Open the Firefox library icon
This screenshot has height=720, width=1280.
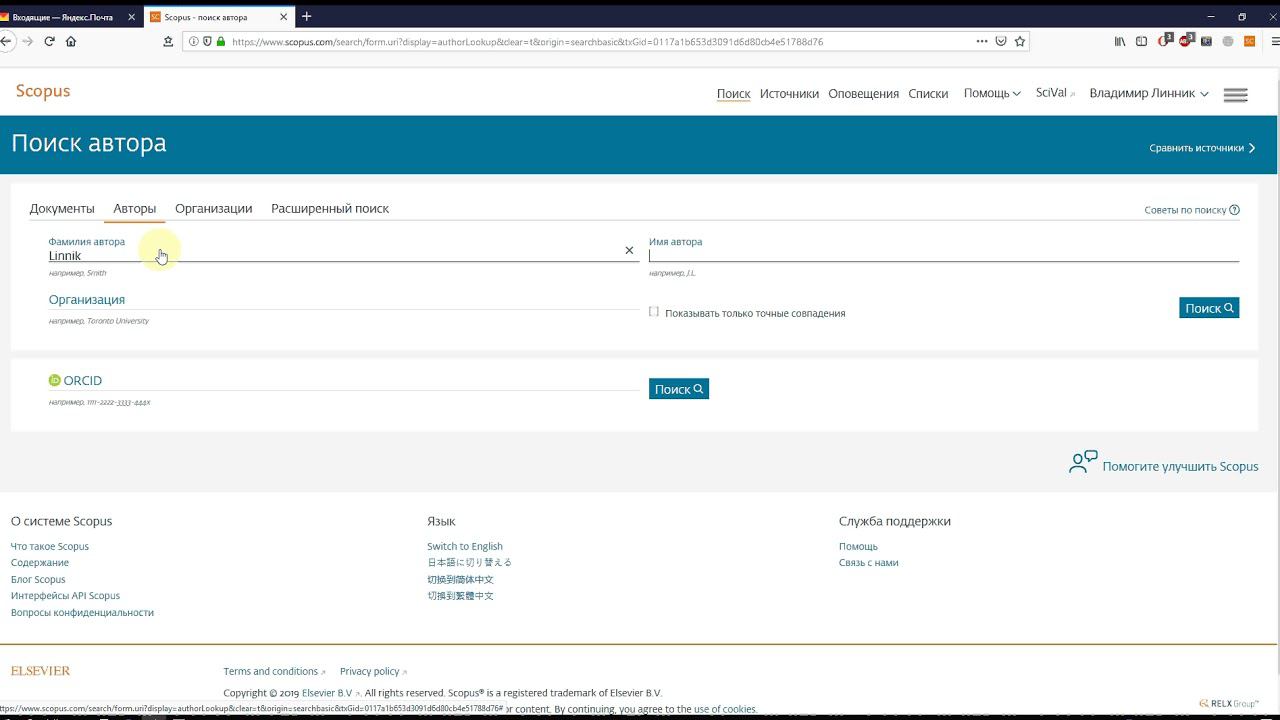coord(1120,42)
